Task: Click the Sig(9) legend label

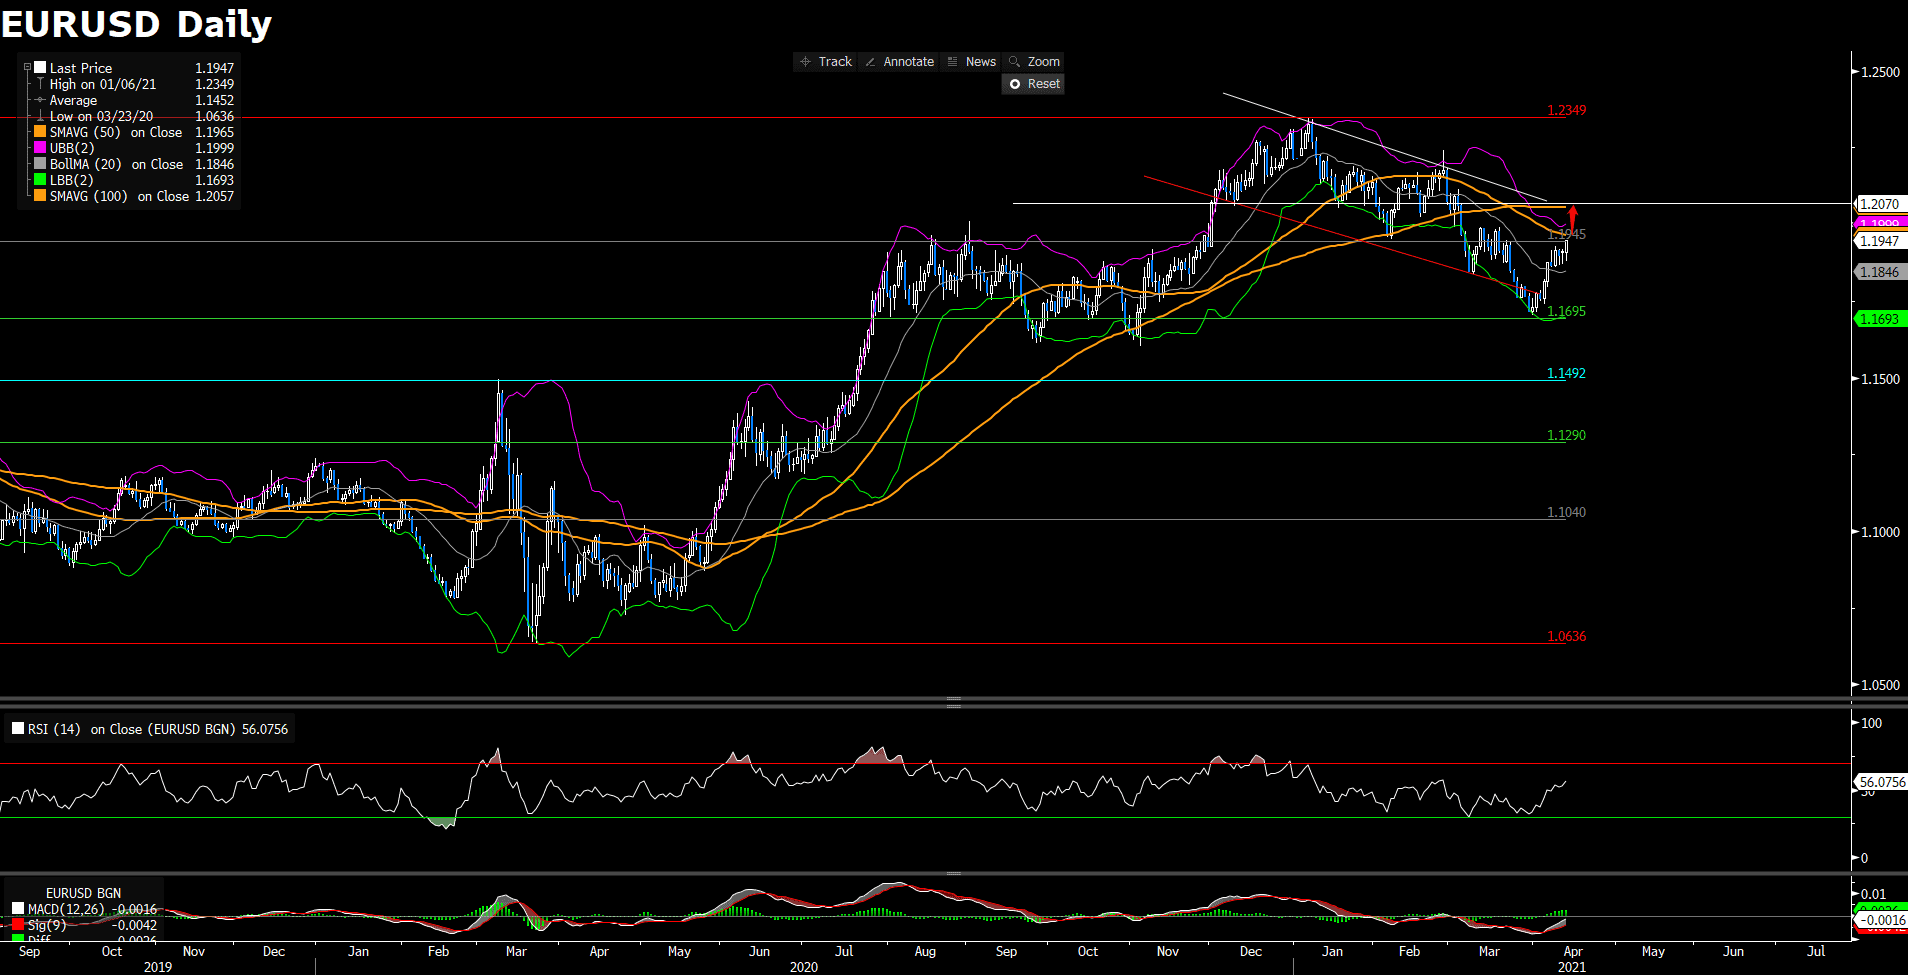Action: 47,925
